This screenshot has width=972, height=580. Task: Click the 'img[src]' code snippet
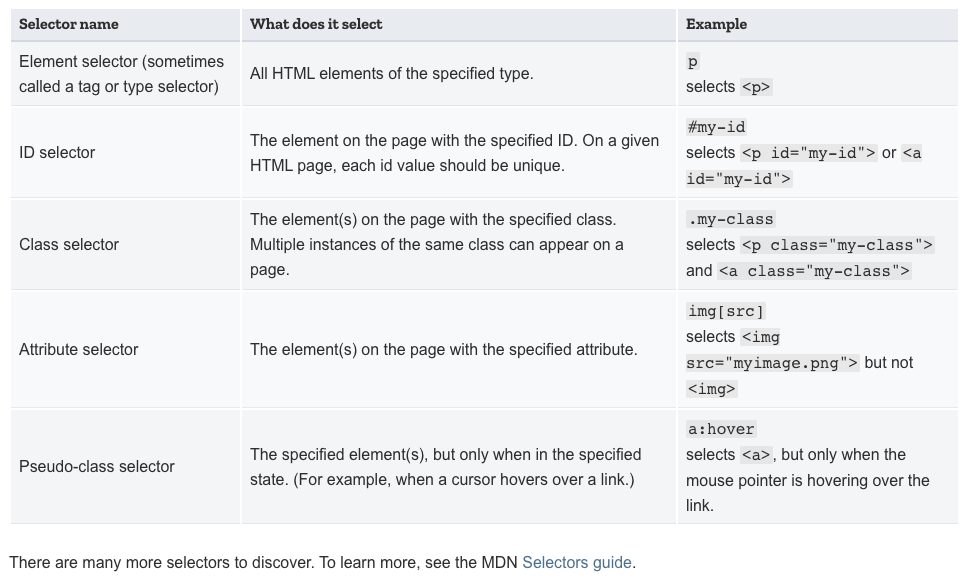click(726, 311)
